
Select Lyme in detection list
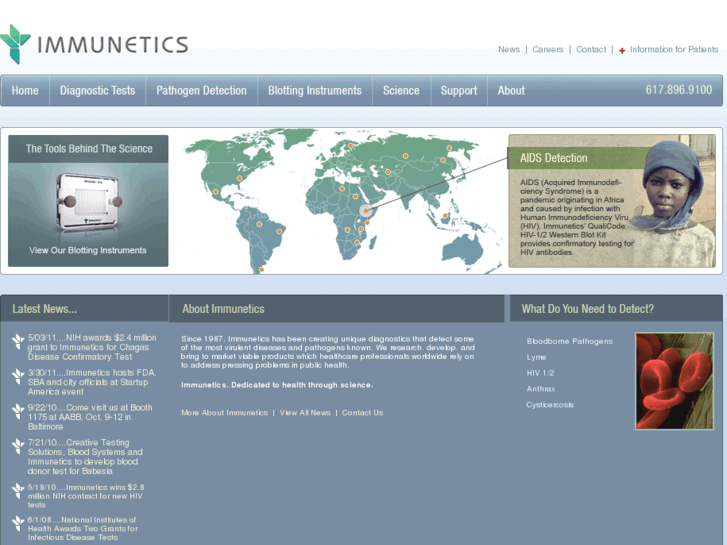[x=536, y=357]
